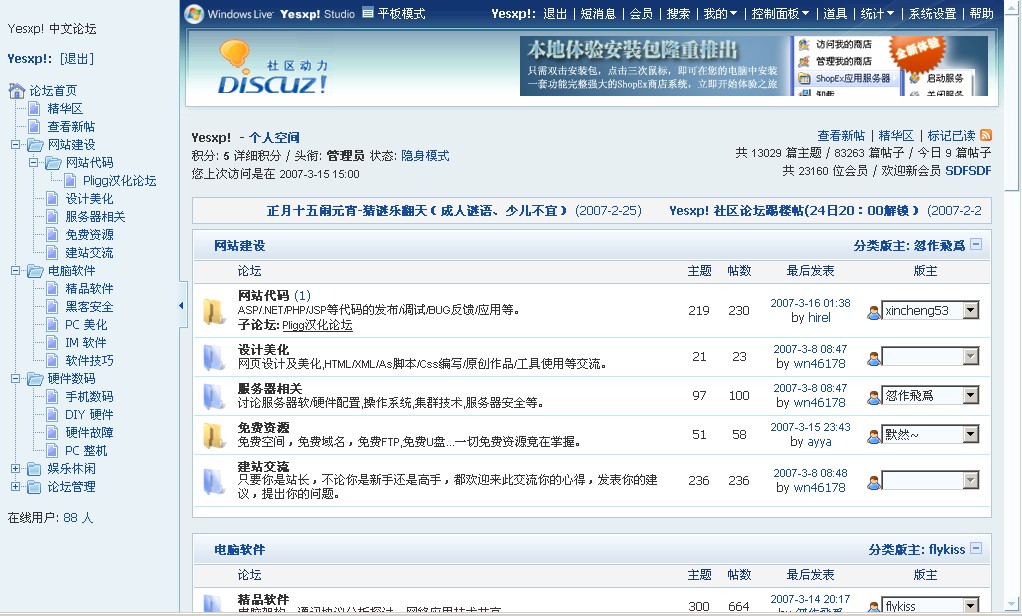Viewport: 1022px width, 616px height.
Task: Collapse the 电脑软件 category section
Action: pos(976,548)
